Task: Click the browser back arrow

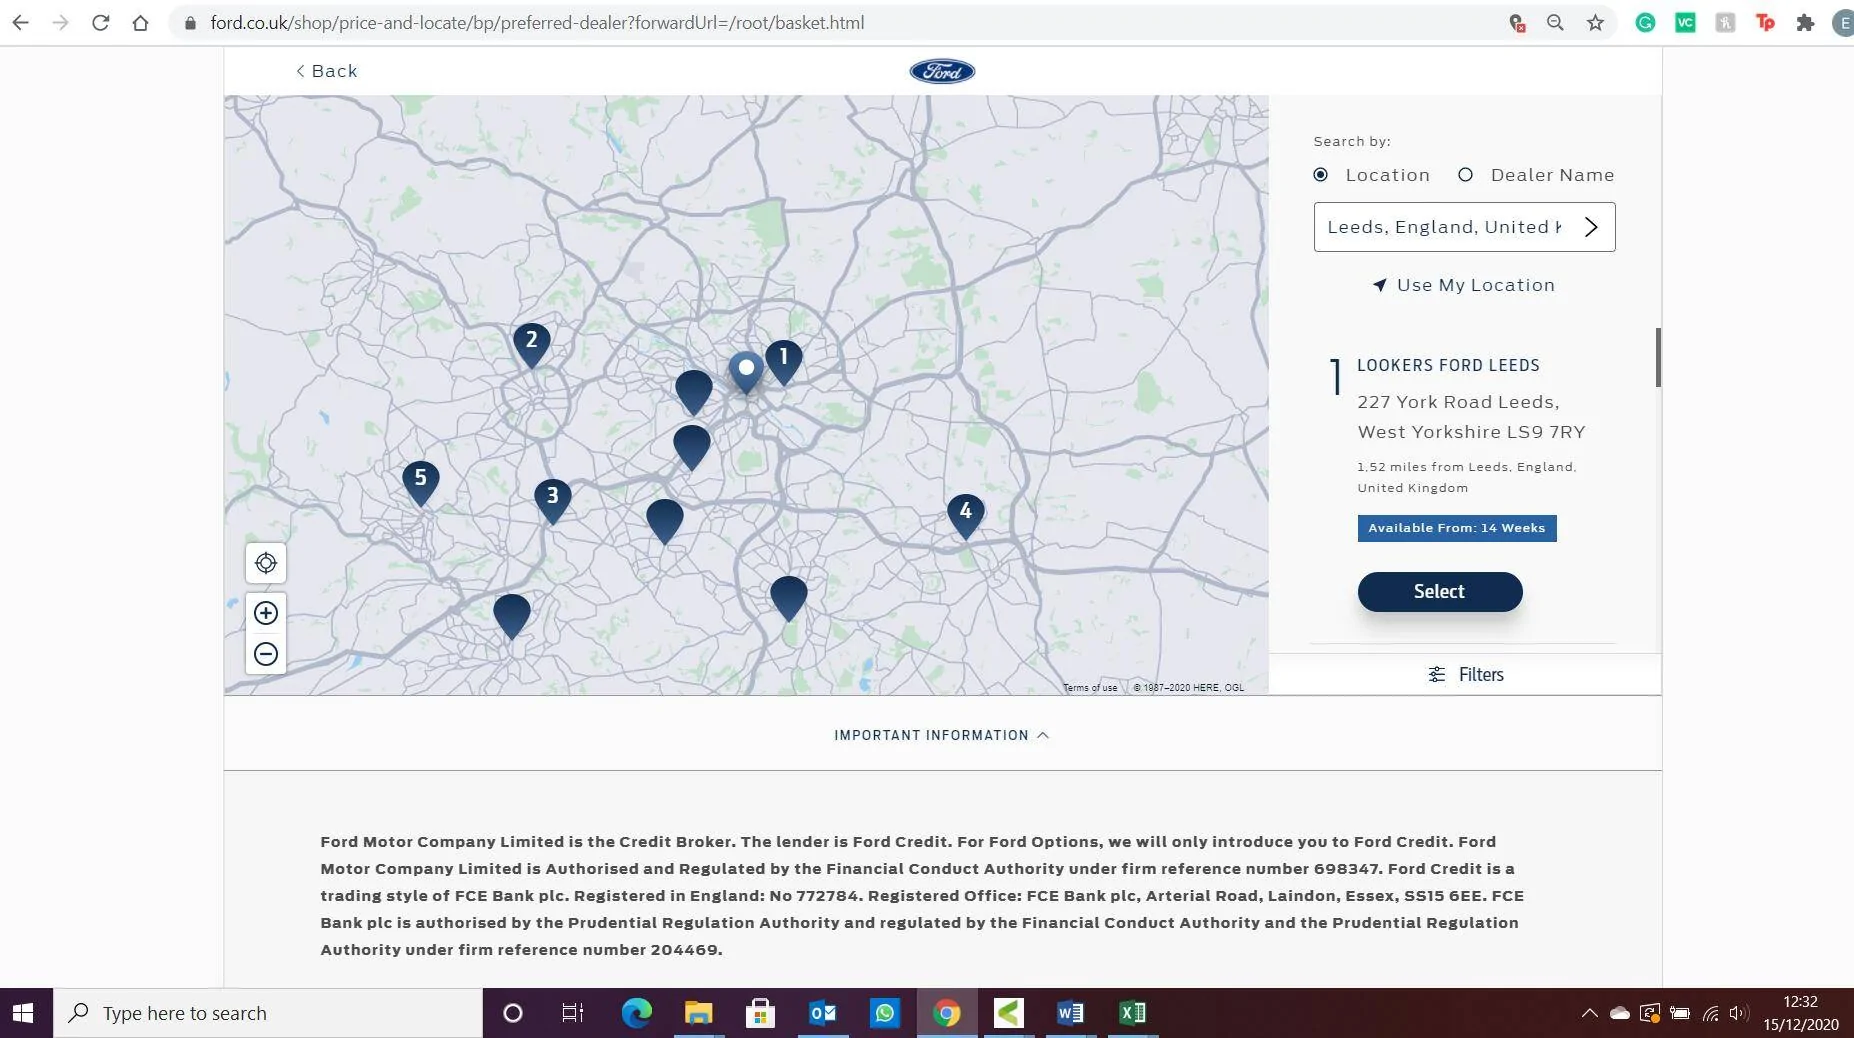Action: pyautogui.click(x=20, y=22)
